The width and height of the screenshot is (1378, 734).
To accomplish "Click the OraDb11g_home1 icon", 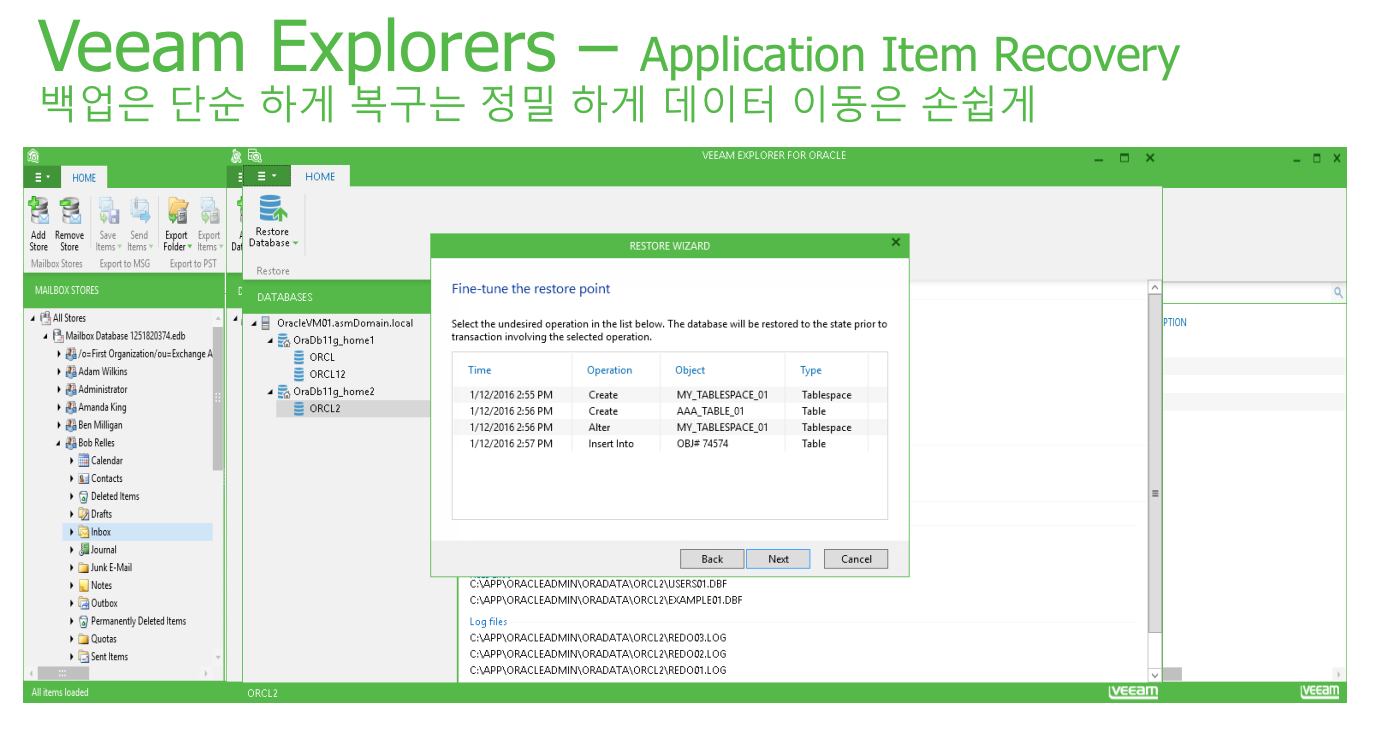I will pos(283,340).
